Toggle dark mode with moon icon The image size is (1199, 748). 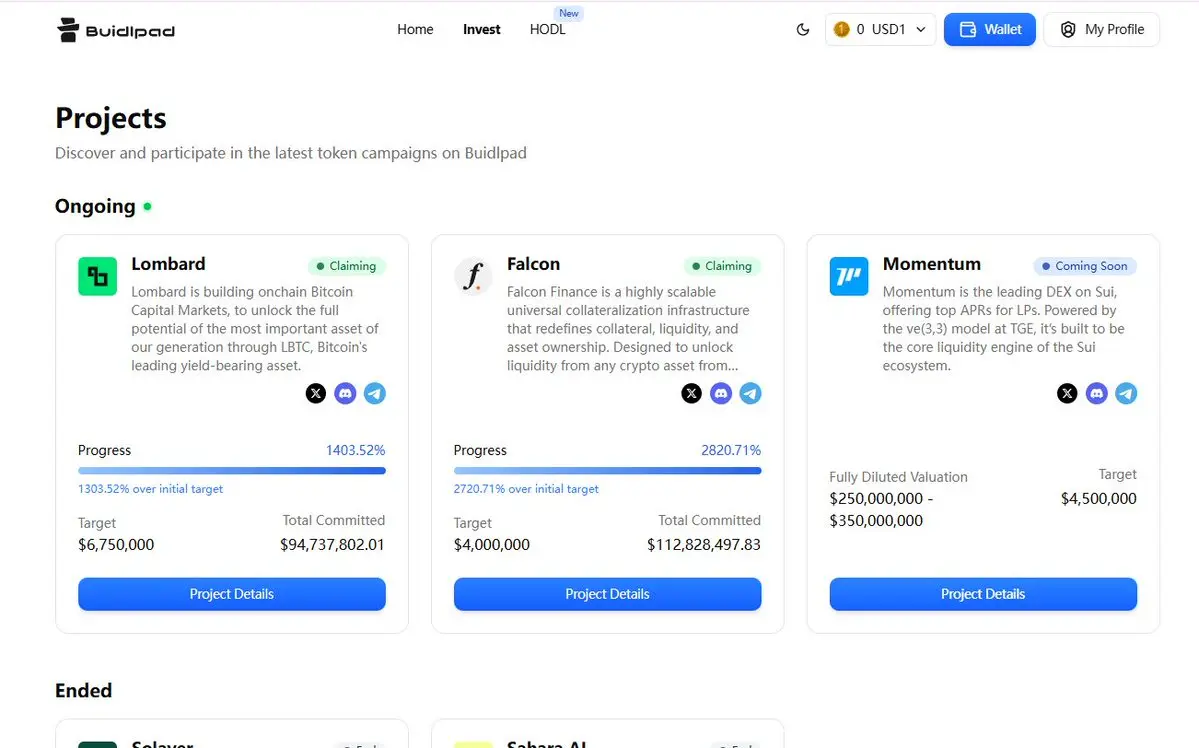802,30
